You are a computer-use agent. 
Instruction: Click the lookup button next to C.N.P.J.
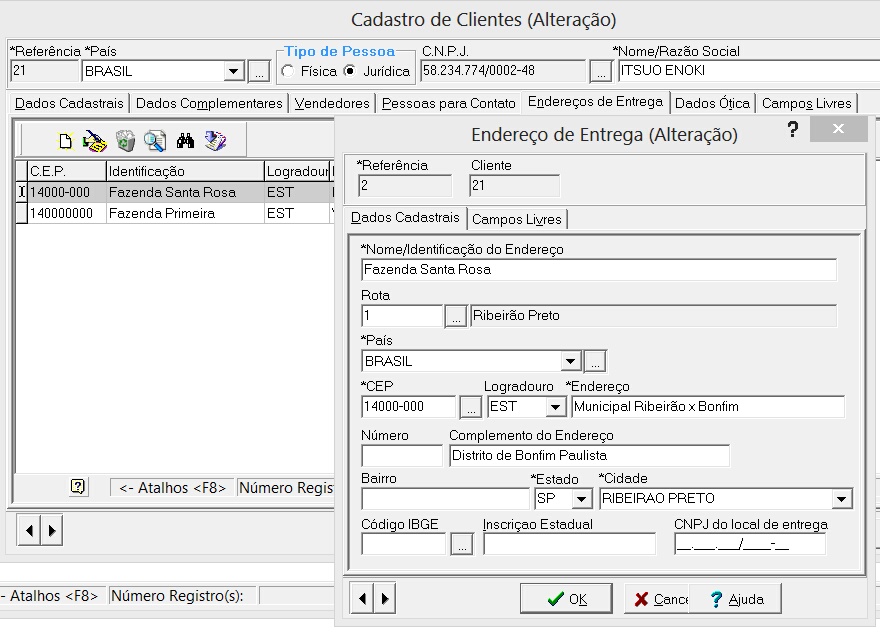click(601, 72)
